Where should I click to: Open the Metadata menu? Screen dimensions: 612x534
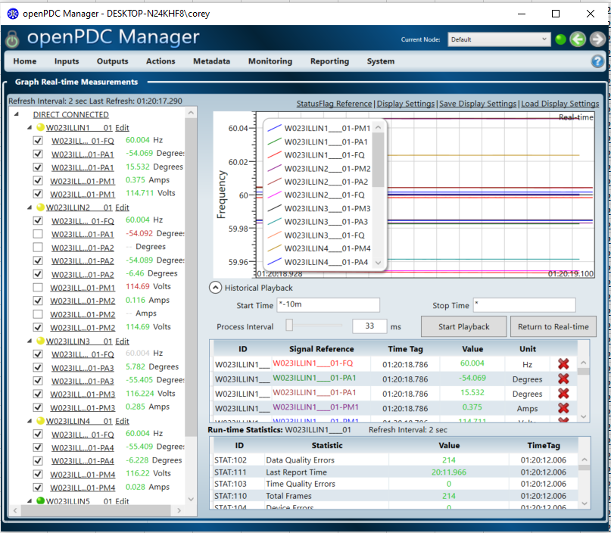point(211,61)
